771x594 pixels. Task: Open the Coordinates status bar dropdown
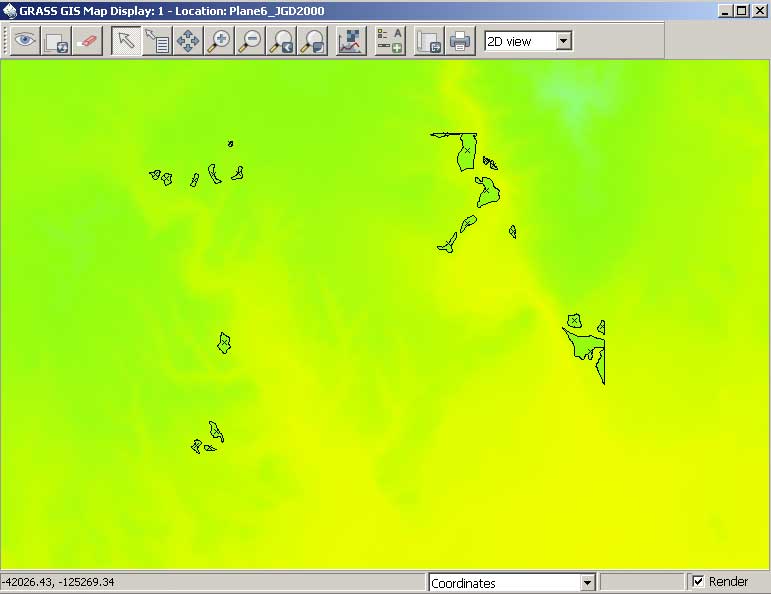[x=512, y=583]
